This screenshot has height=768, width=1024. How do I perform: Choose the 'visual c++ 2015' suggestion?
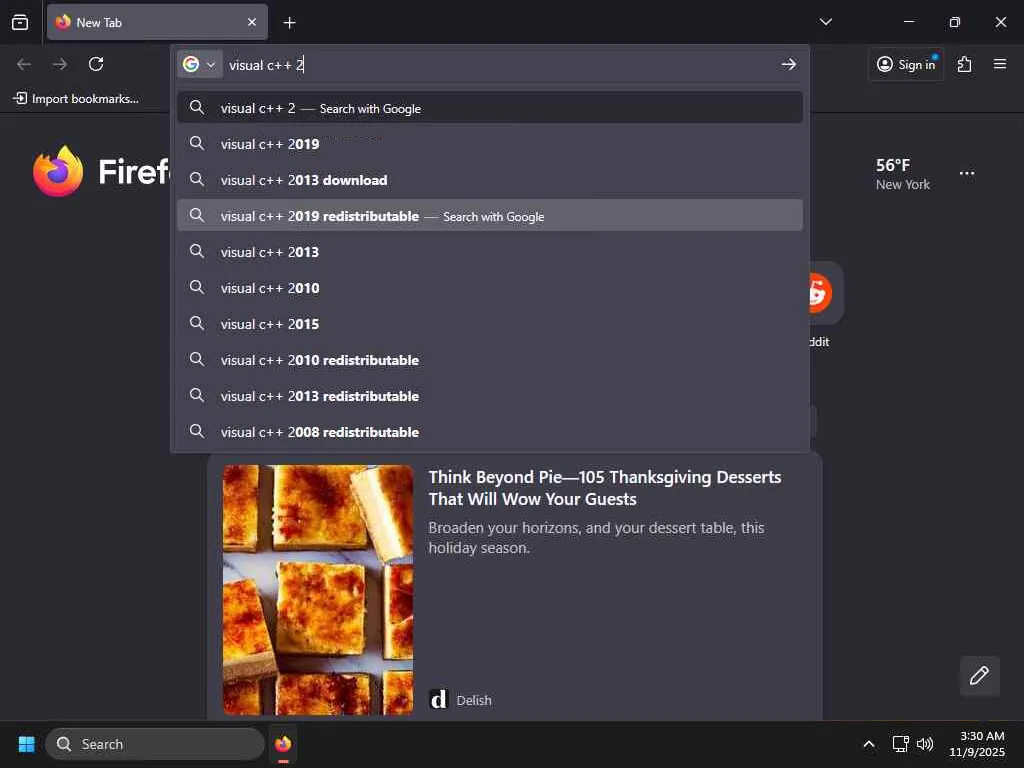coord(490,323)
